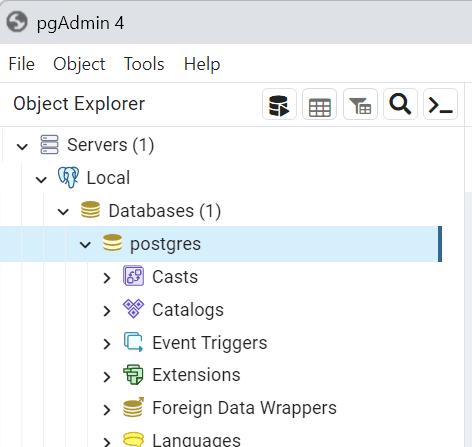Screen dimensions: 472x447
Task: Collapse the Servers (1) tree node
Action: point(22,146)
